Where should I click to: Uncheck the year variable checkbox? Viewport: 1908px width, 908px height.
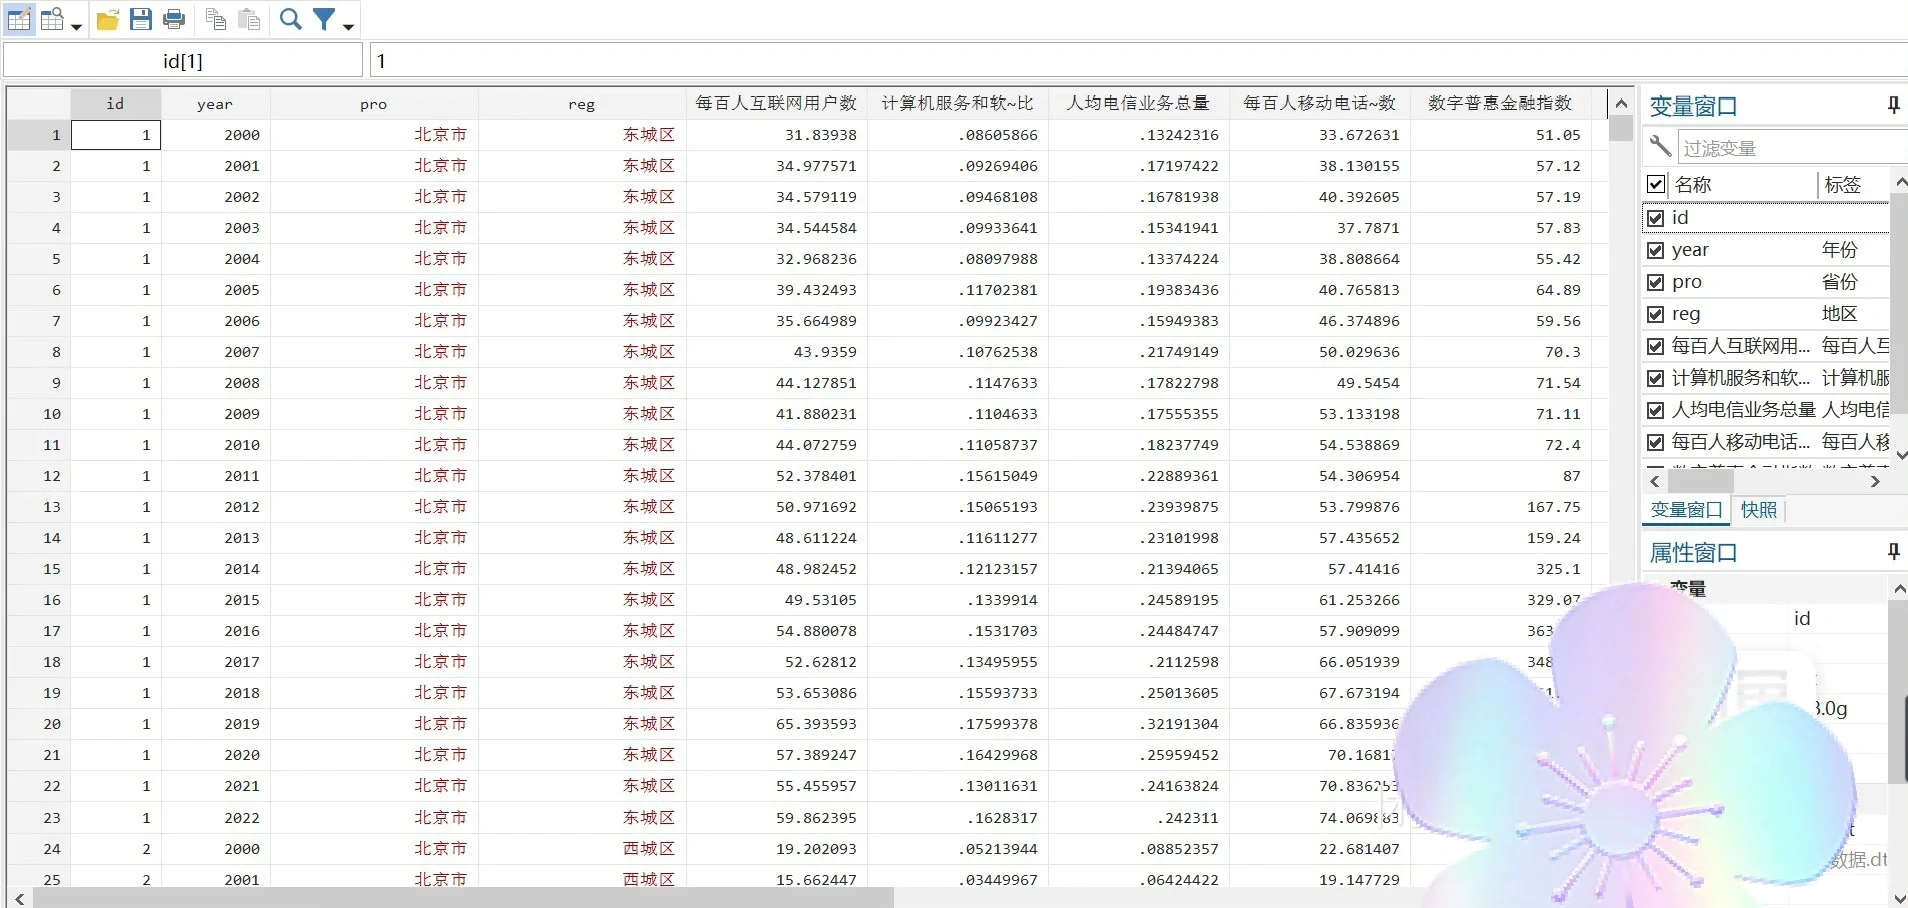tap(1656, 250)
